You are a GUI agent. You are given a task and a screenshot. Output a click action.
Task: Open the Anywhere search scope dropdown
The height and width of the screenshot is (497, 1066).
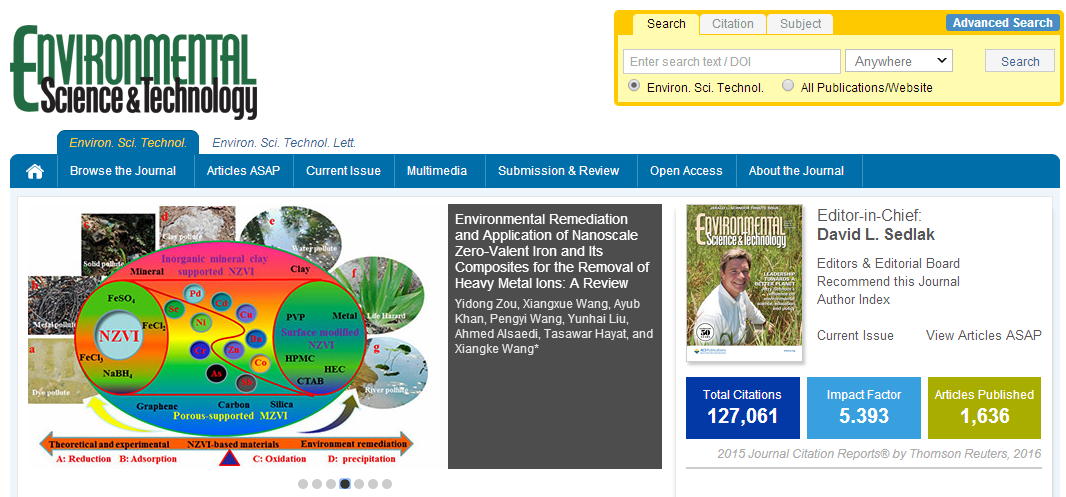point(899,61)
